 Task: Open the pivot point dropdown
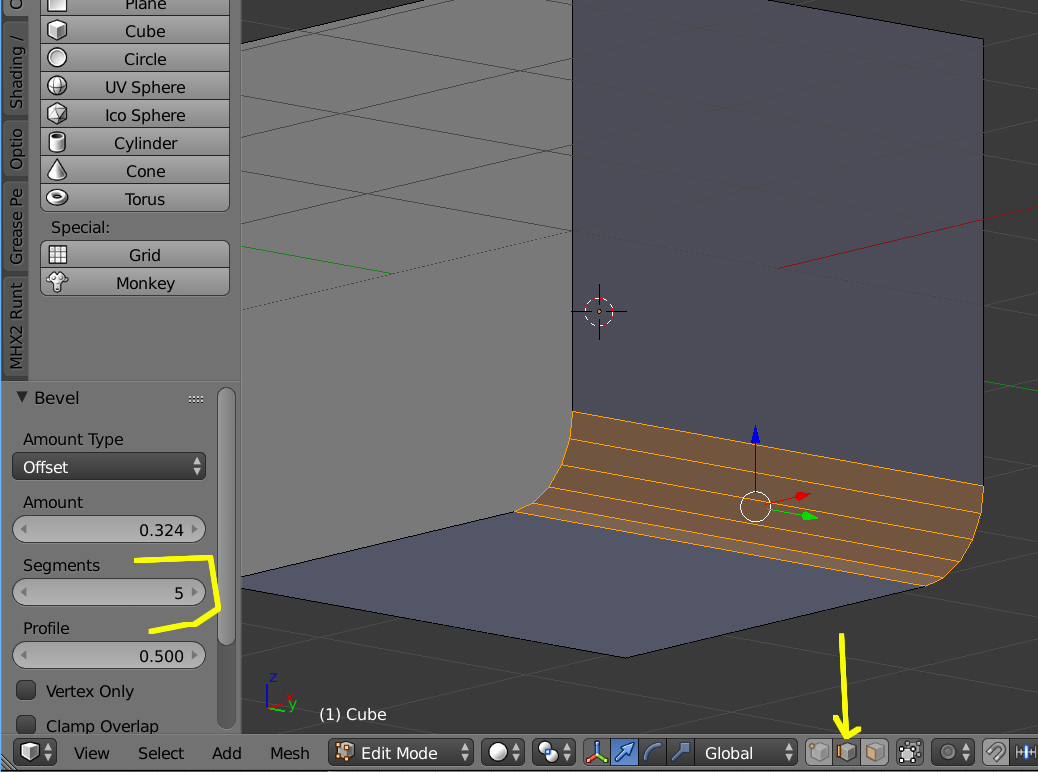pos(553,752)
